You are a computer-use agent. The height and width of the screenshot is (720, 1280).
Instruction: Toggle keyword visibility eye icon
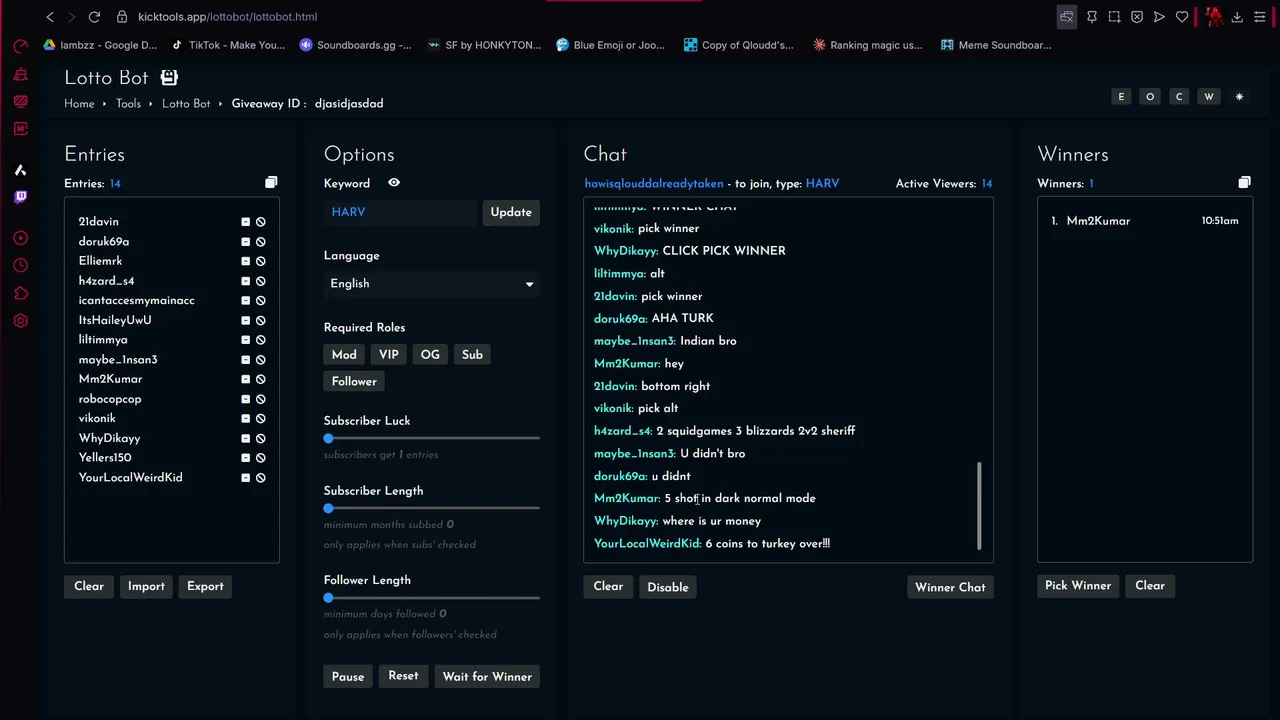tap(394, 183)
